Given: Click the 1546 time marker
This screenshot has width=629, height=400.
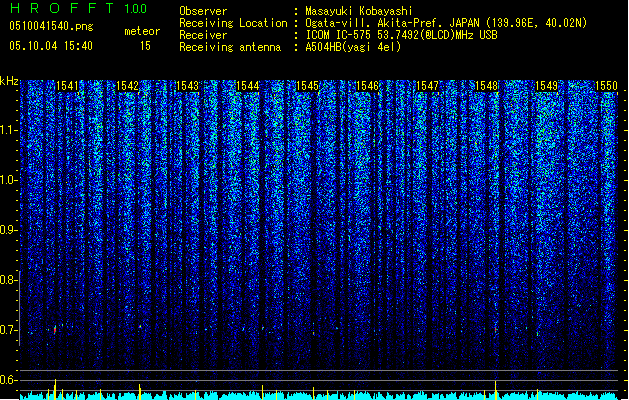Looking at the screenshot, I should pyautogui.click(x=367, y=86).
